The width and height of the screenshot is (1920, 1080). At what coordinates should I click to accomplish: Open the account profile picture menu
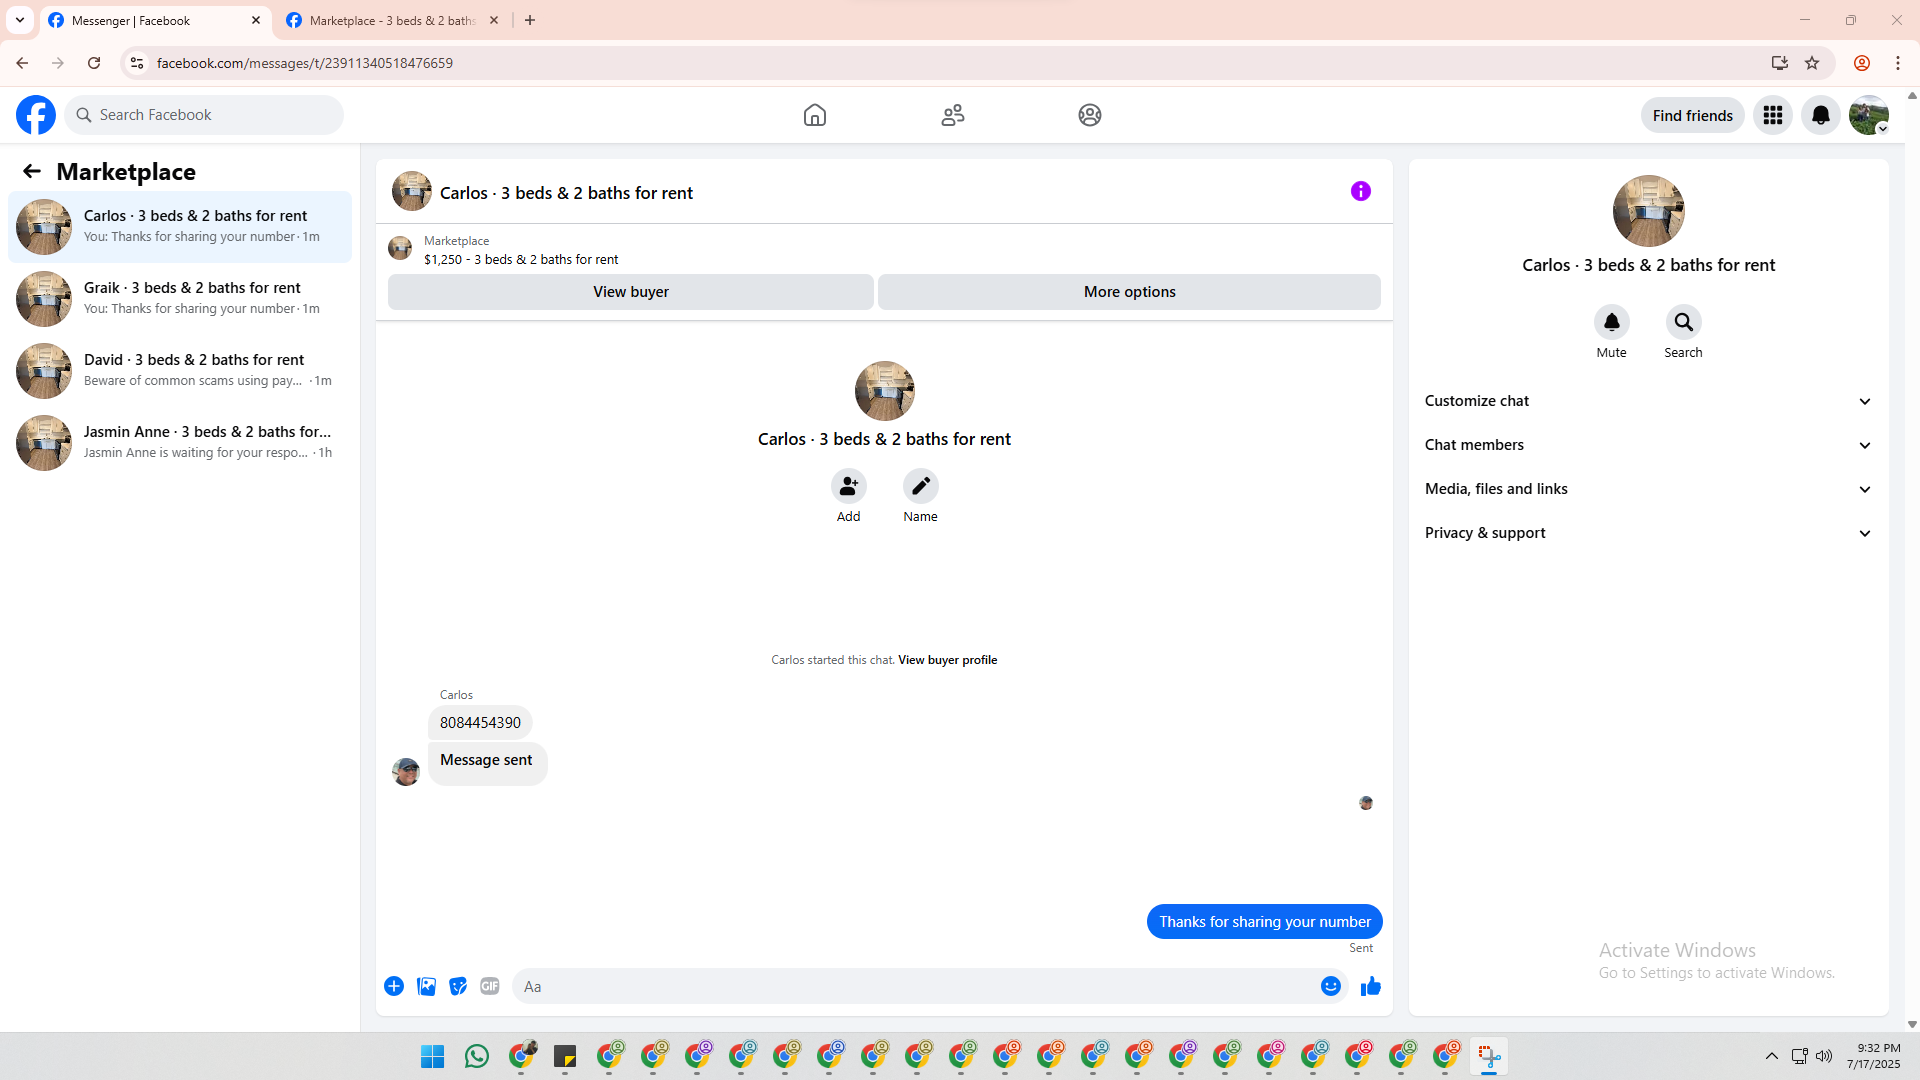click(1869, 115)
